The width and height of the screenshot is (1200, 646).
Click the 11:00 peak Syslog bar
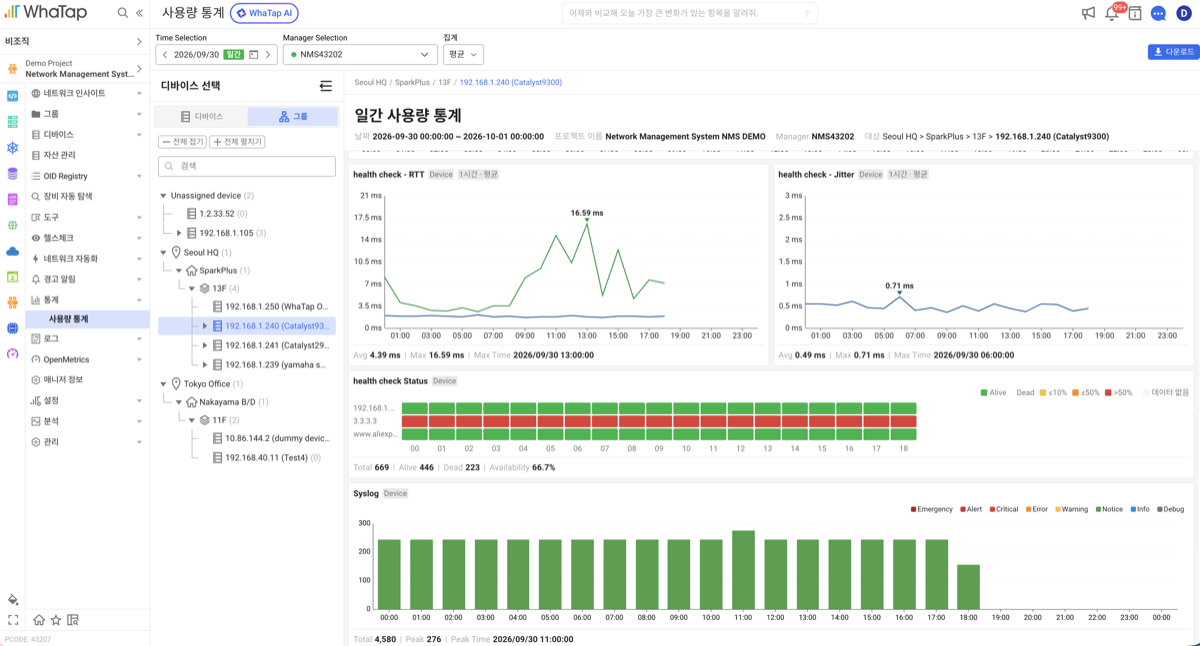(743, 570)
